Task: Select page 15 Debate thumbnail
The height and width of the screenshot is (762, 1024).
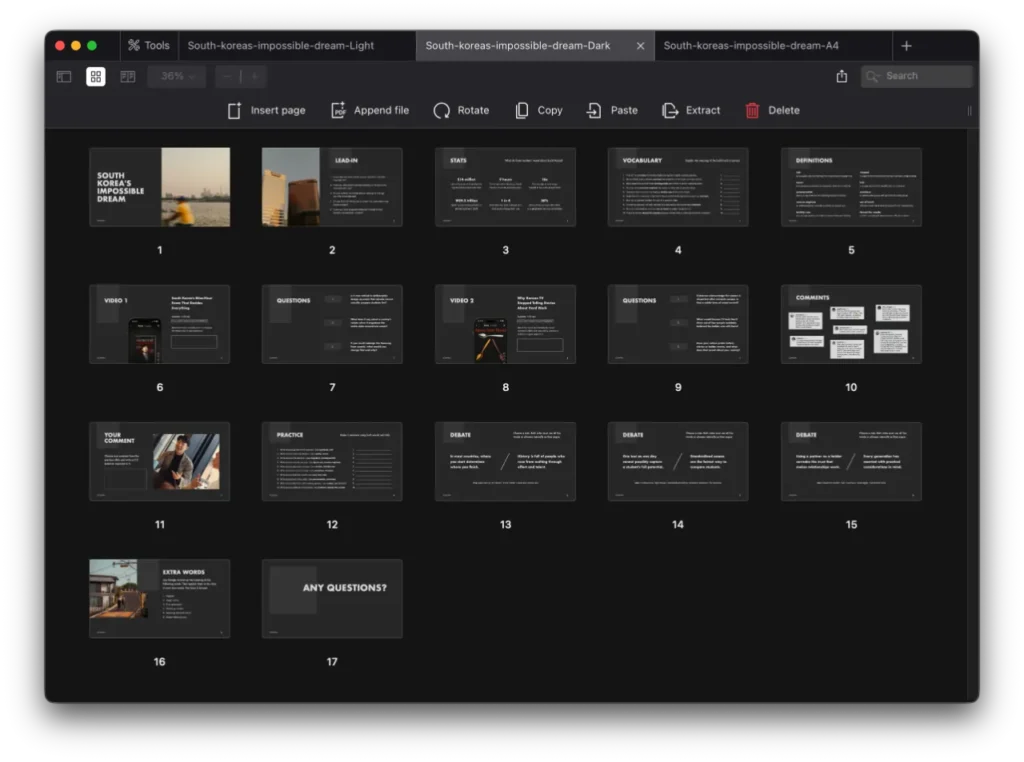Action: coord(851,462)
